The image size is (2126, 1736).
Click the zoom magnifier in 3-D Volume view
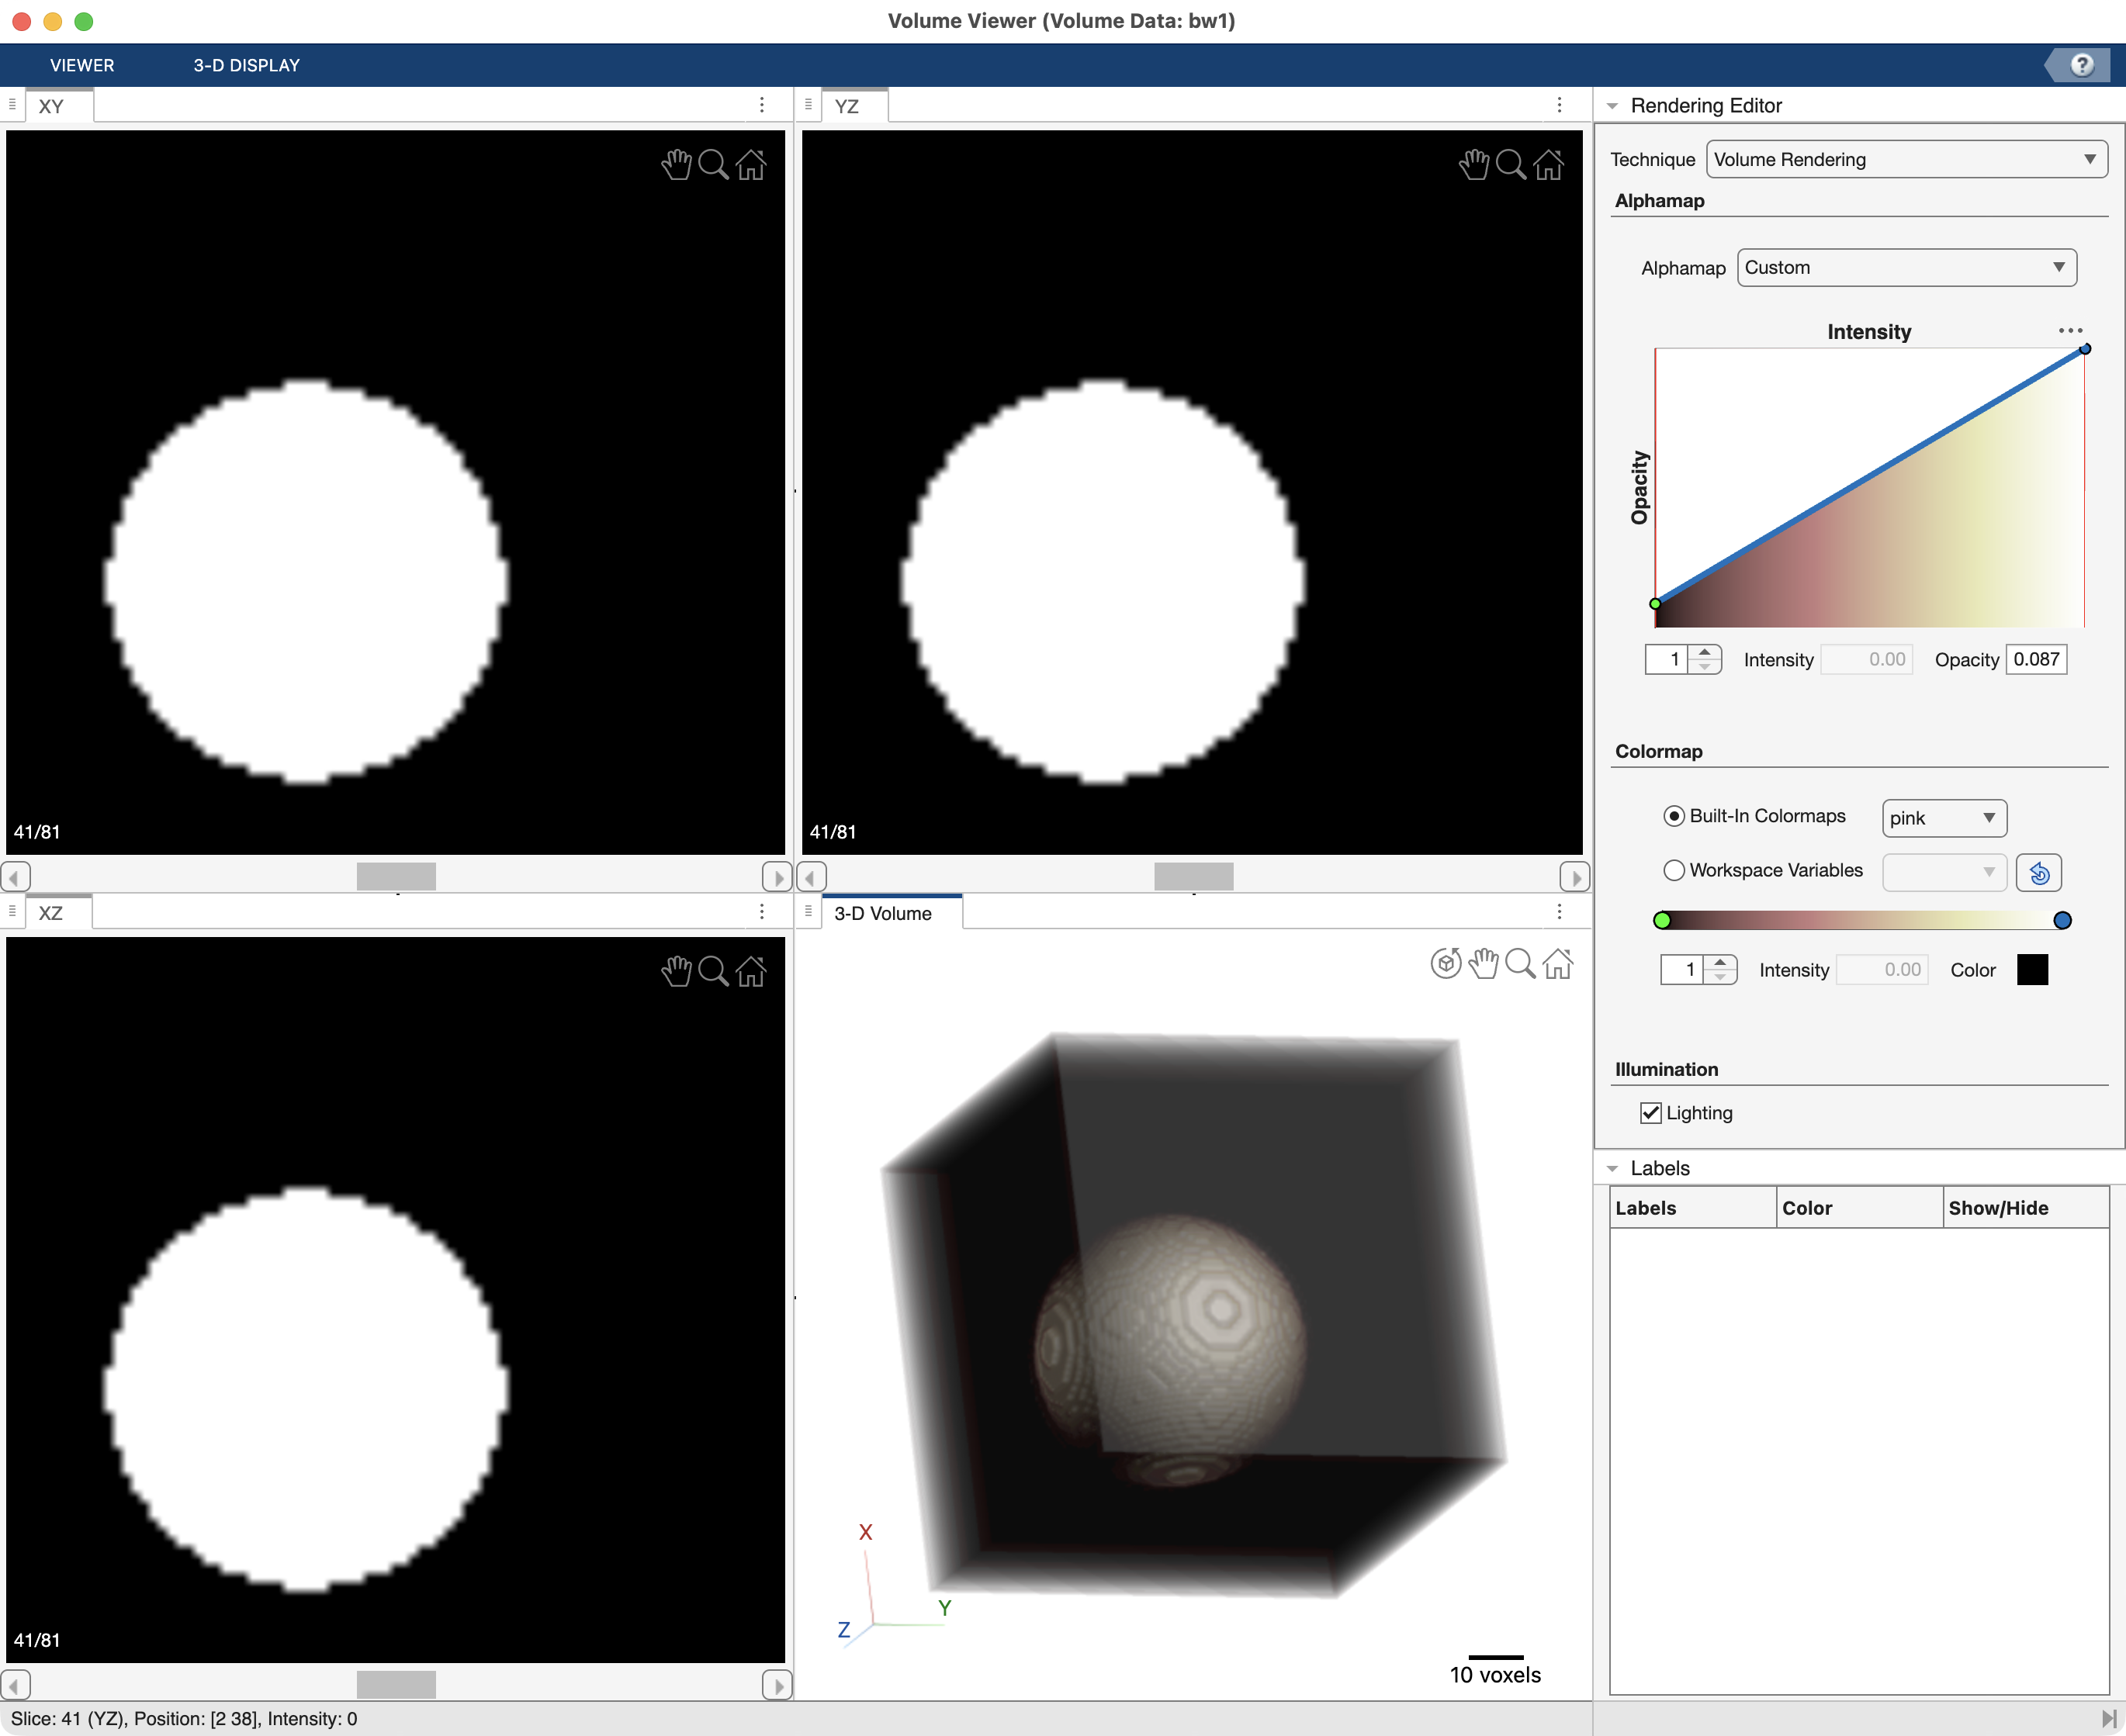tap(1520, 963)
